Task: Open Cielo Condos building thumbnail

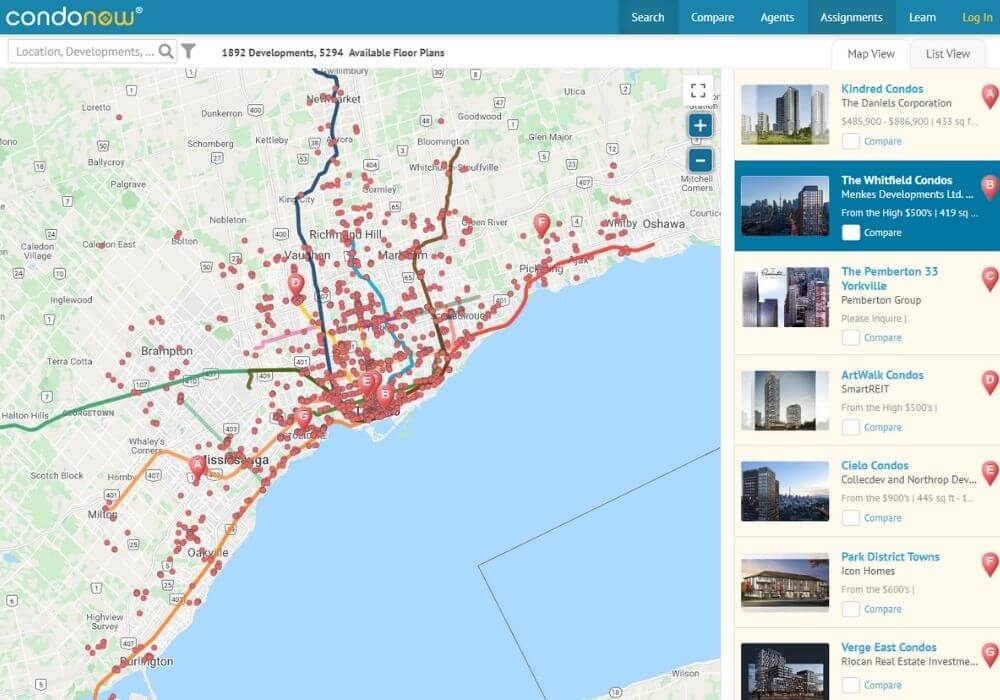Action: 785,491
